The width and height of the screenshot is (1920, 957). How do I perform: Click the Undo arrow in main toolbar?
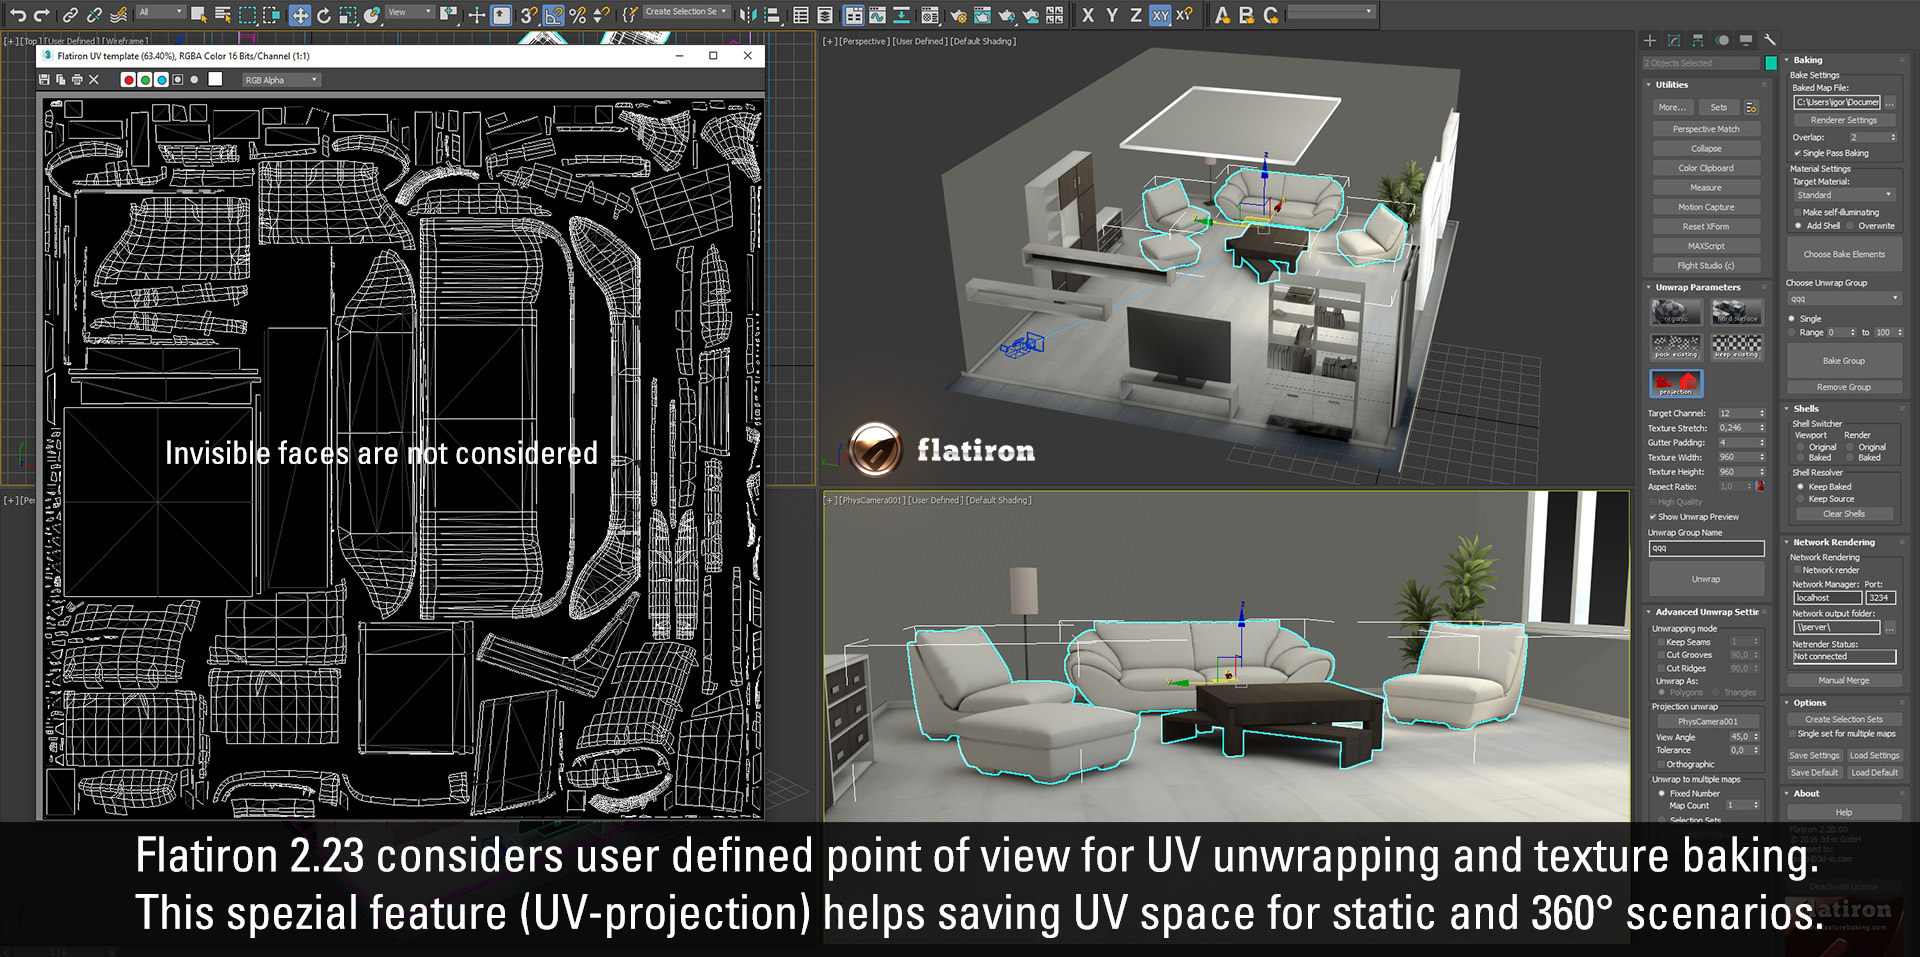(x=18, y=15)
